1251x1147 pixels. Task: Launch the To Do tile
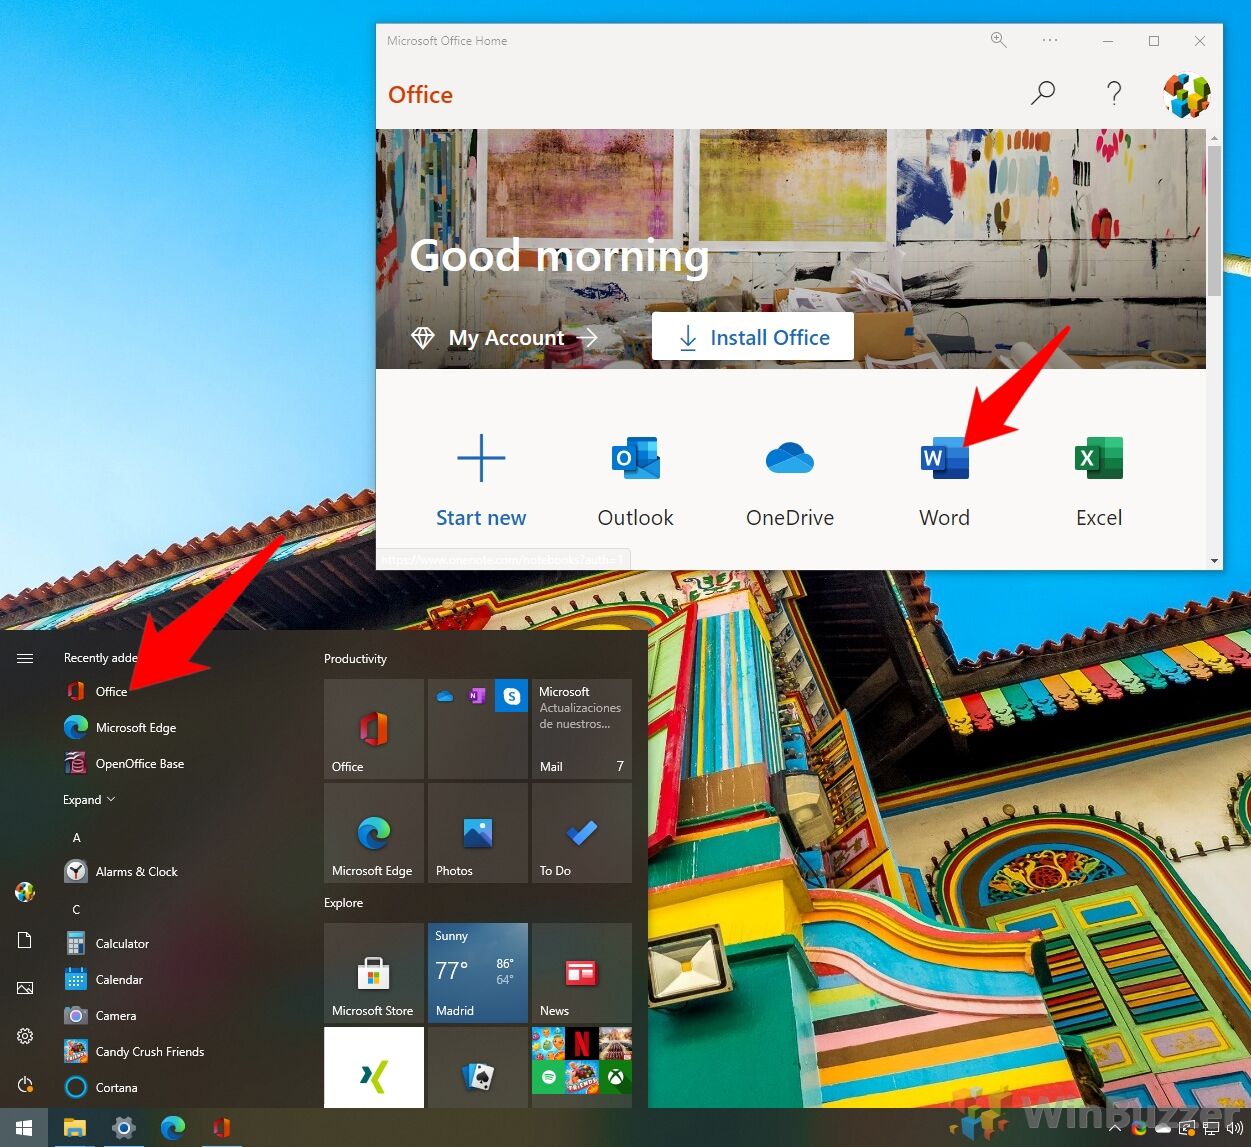581,833
